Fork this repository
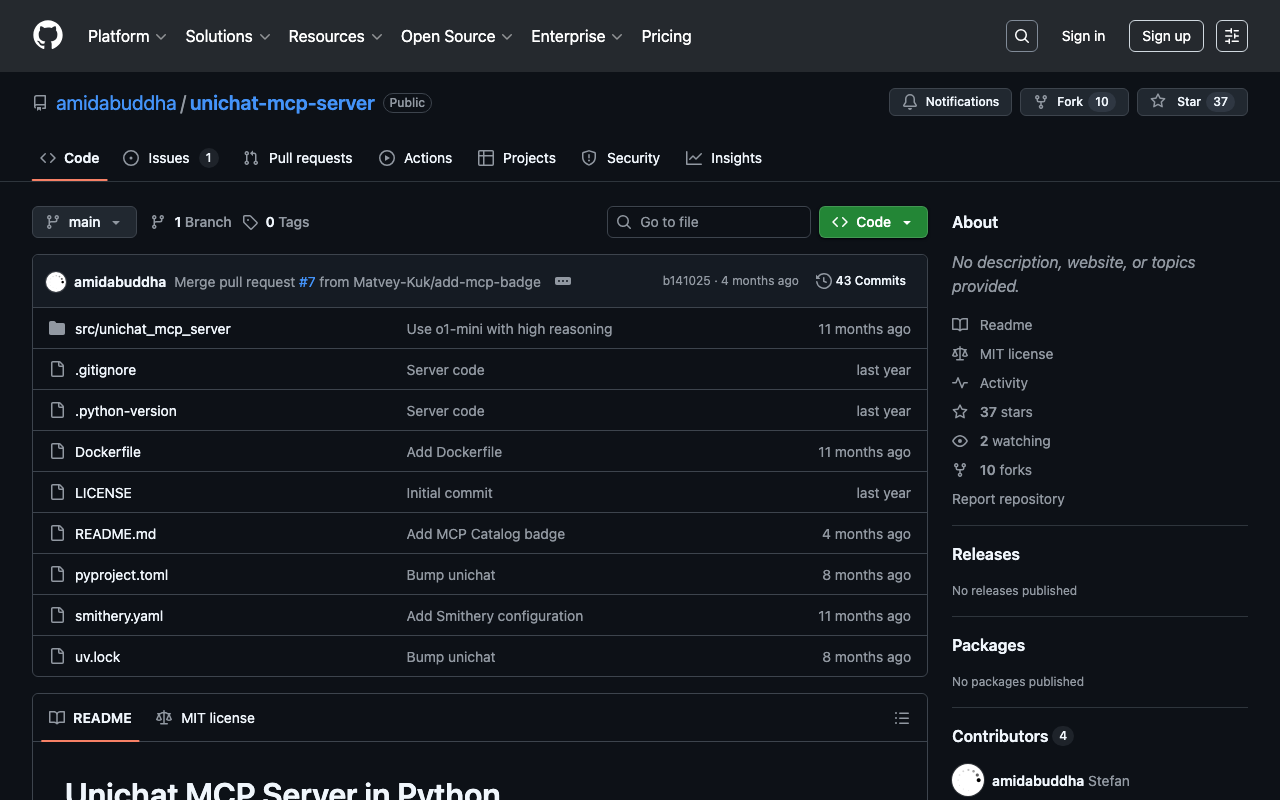Viewport: 1280px width, 800px height. pyautogui.click(x=1073, y=102)
